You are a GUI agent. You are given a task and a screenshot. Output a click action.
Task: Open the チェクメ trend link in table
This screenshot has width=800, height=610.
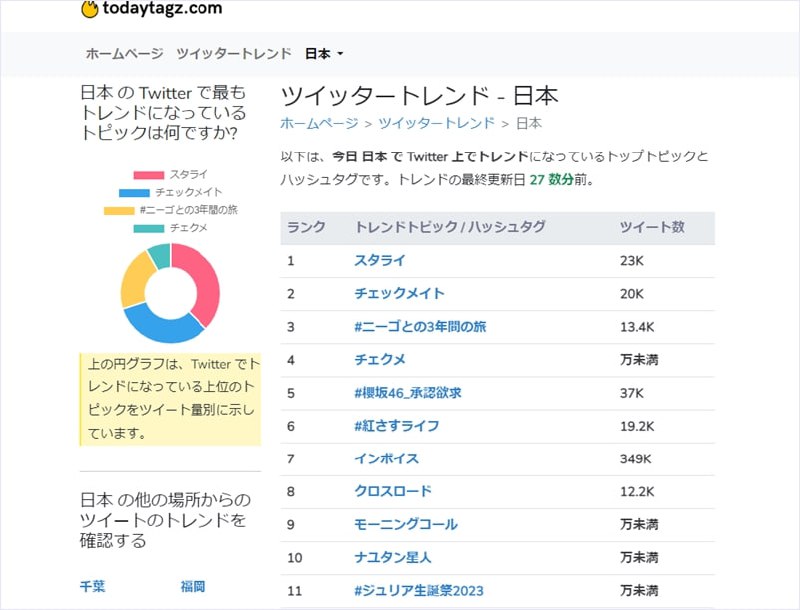380,360
